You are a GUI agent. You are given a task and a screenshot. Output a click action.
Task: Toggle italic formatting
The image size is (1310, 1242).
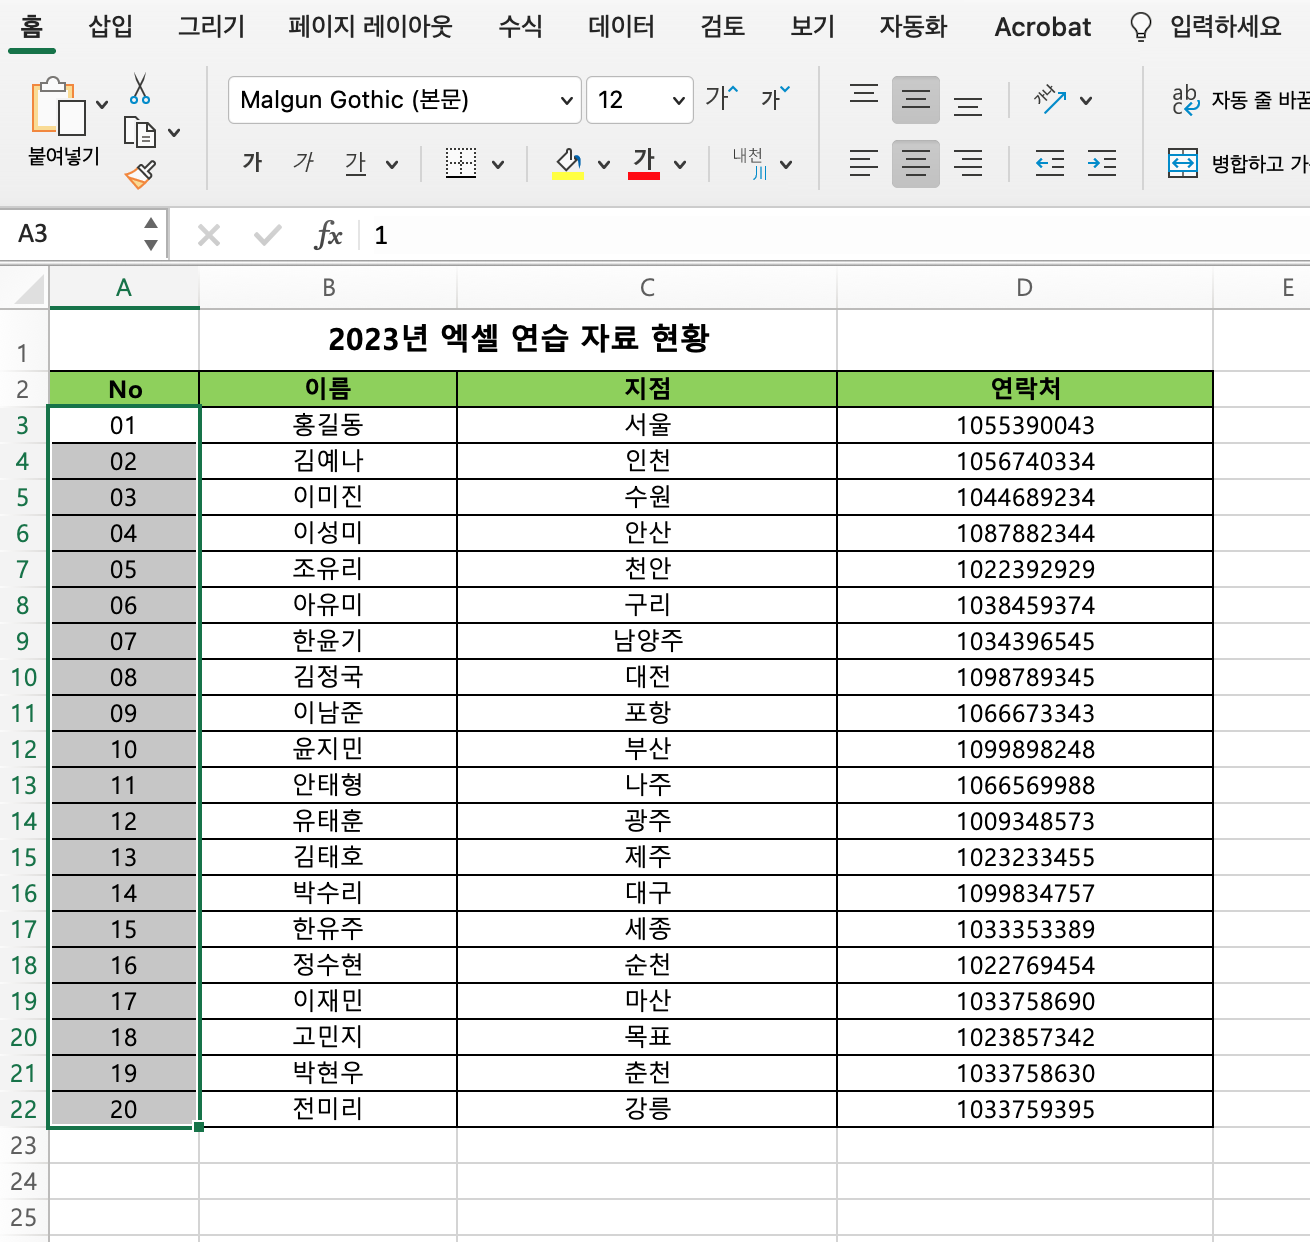(x=303, y=163)
